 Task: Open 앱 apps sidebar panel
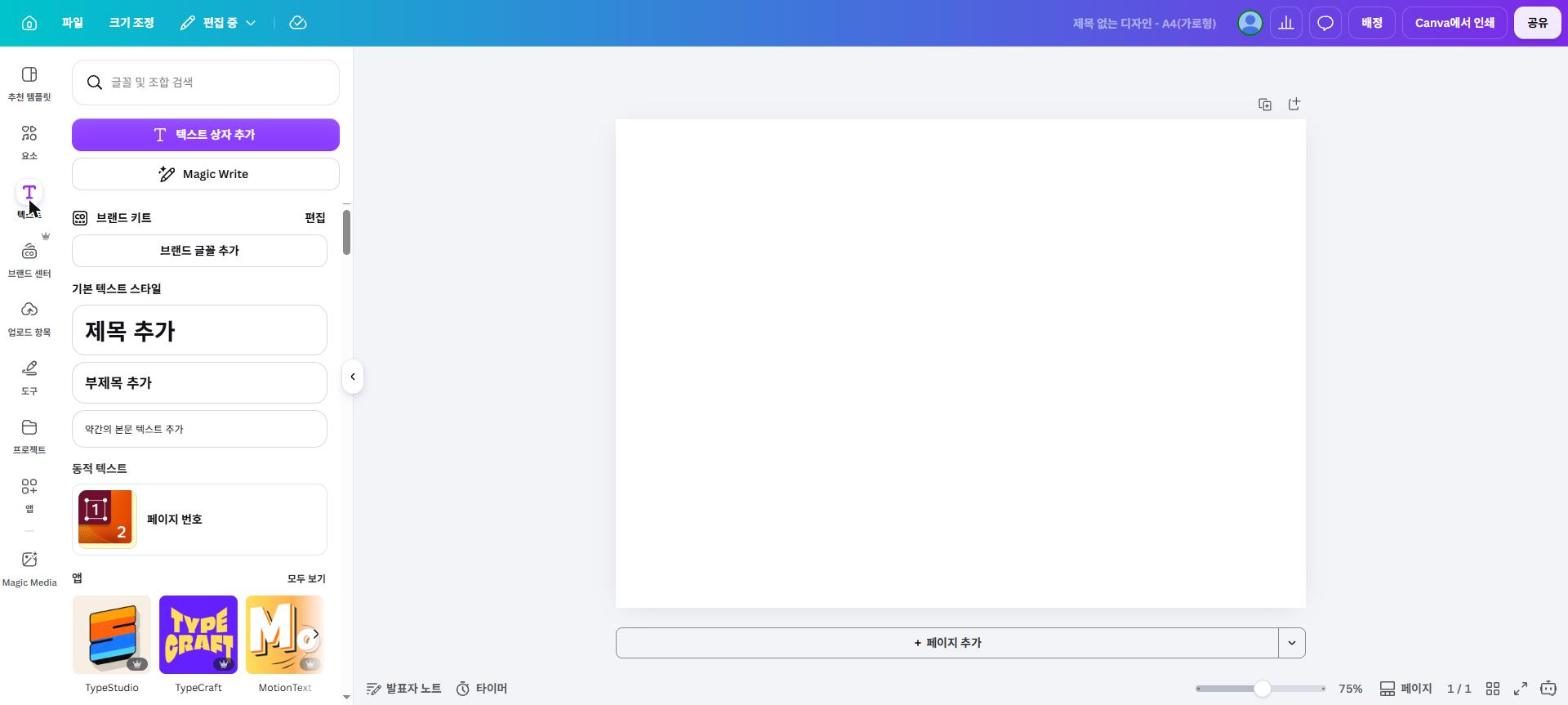pos(29,495)
